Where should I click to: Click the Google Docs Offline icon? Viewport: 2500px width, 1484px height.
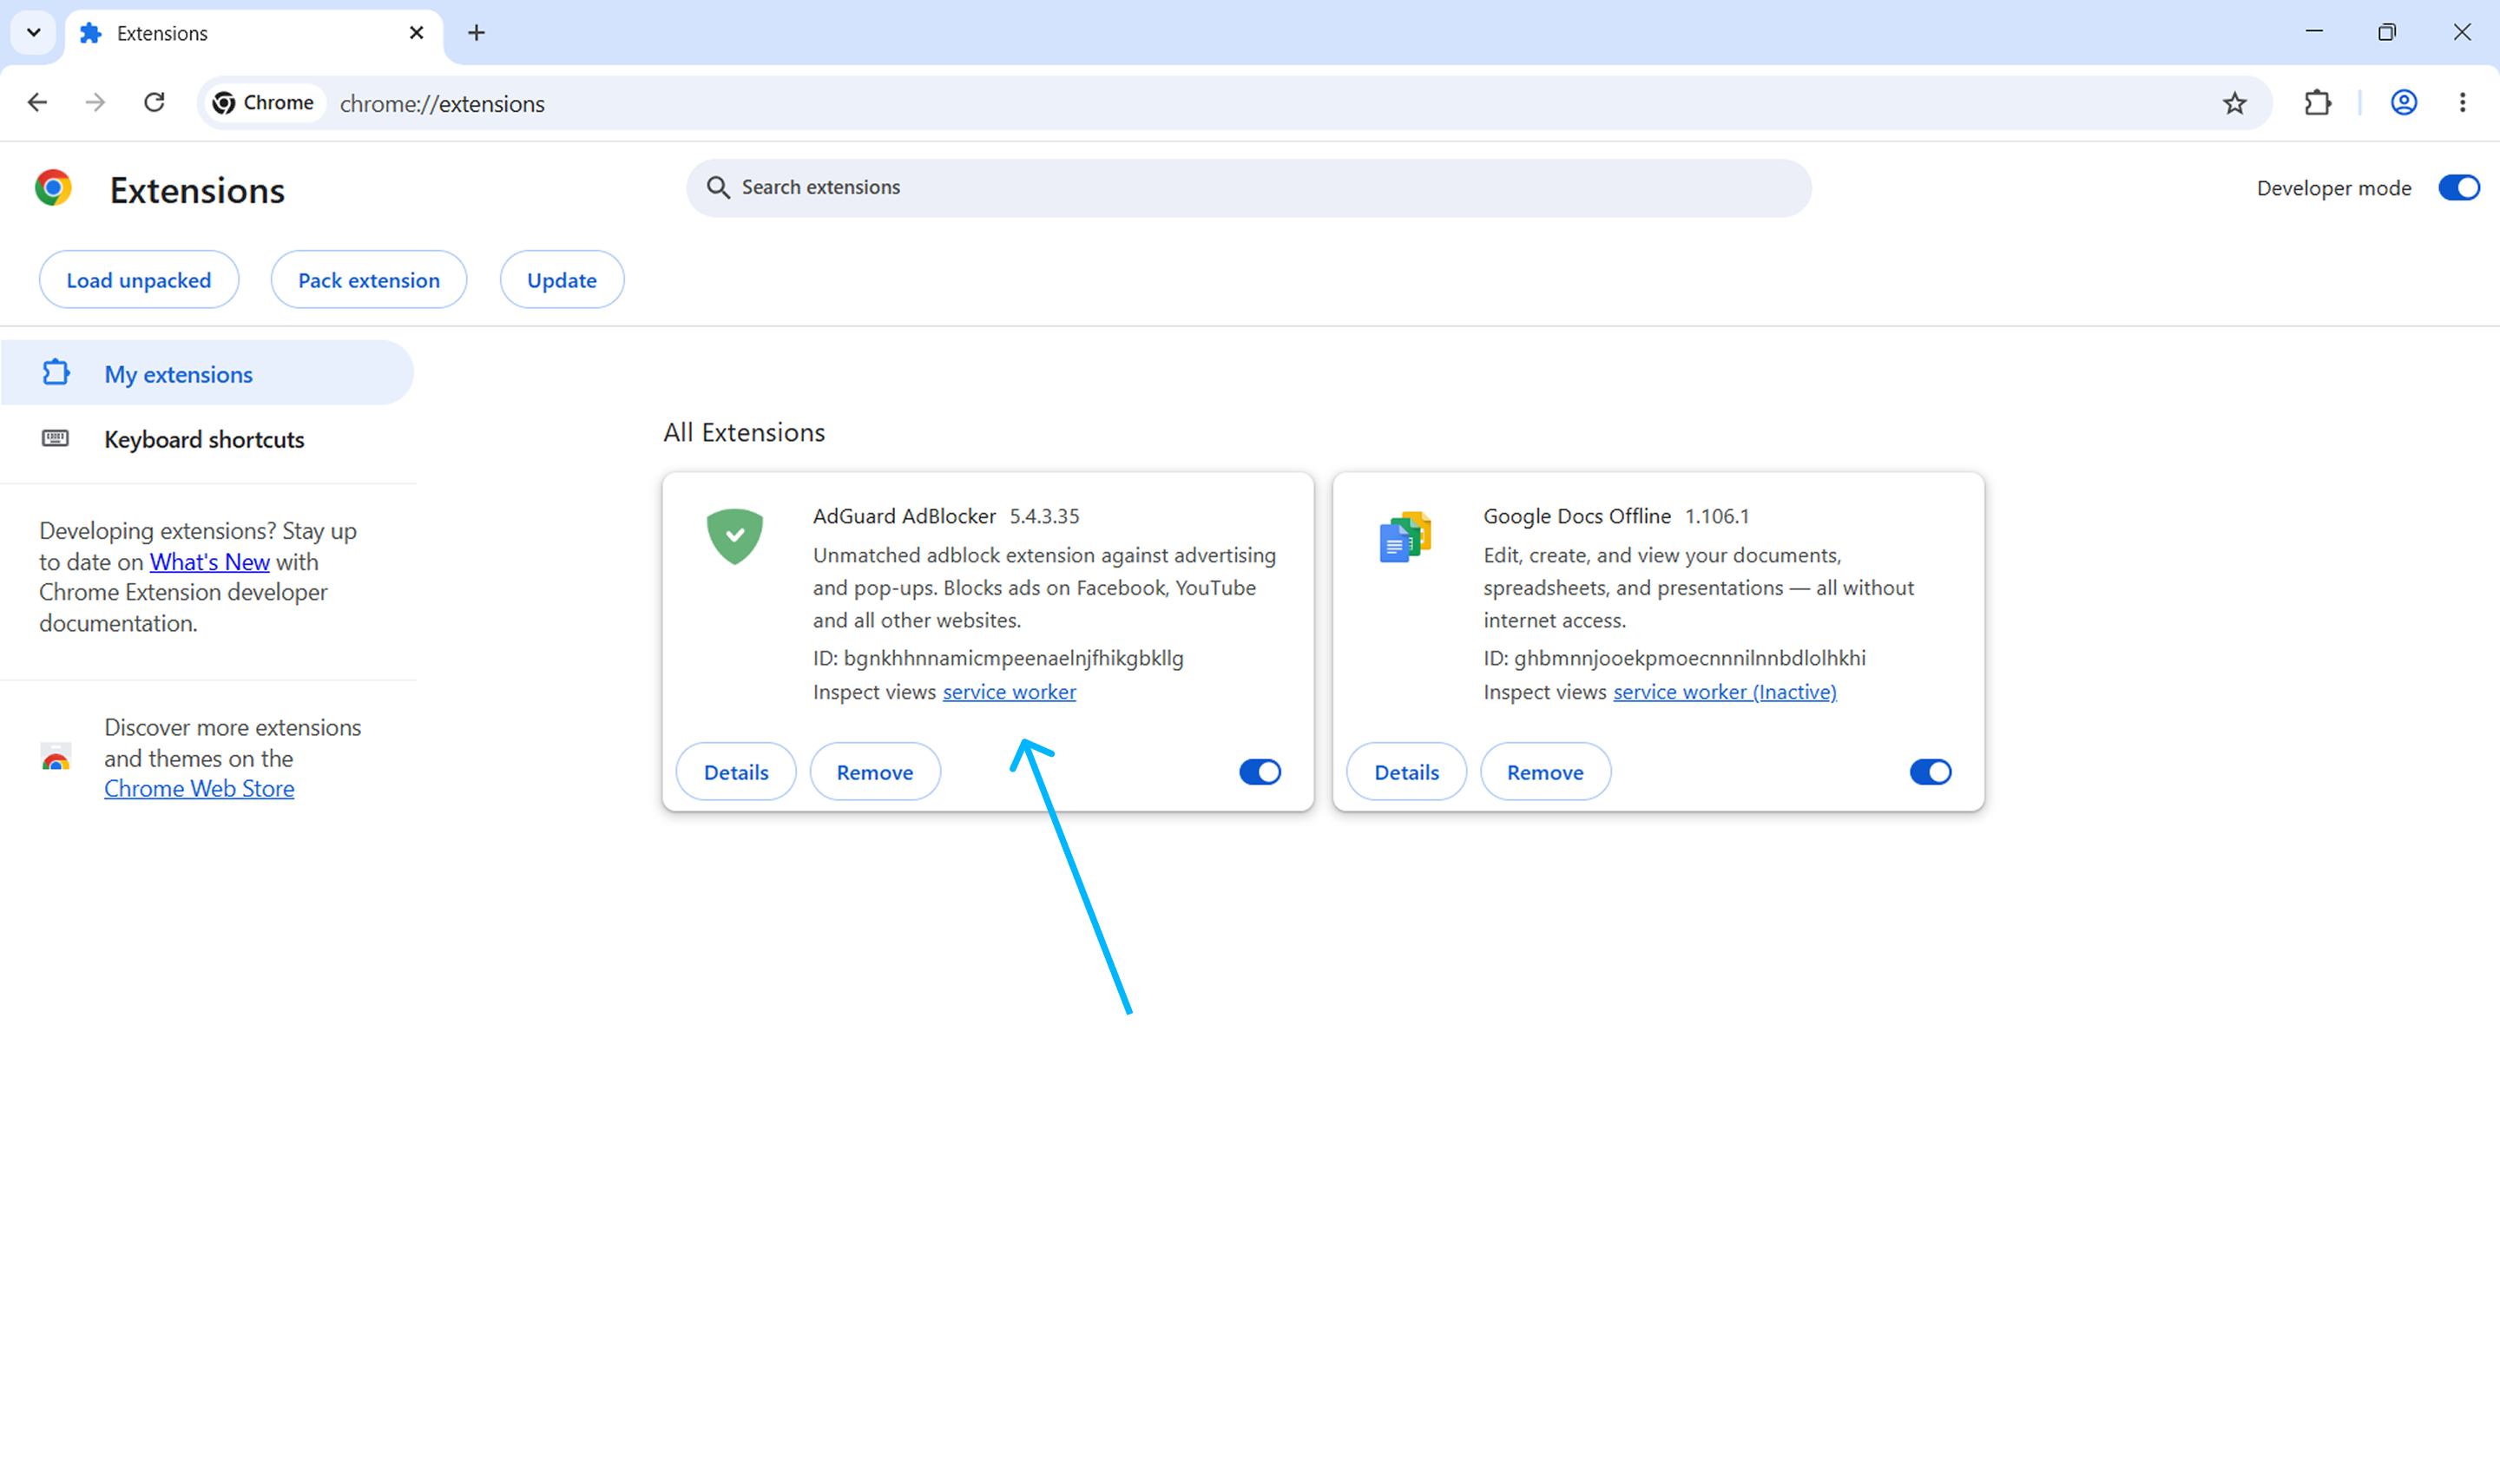[1405, 536]
